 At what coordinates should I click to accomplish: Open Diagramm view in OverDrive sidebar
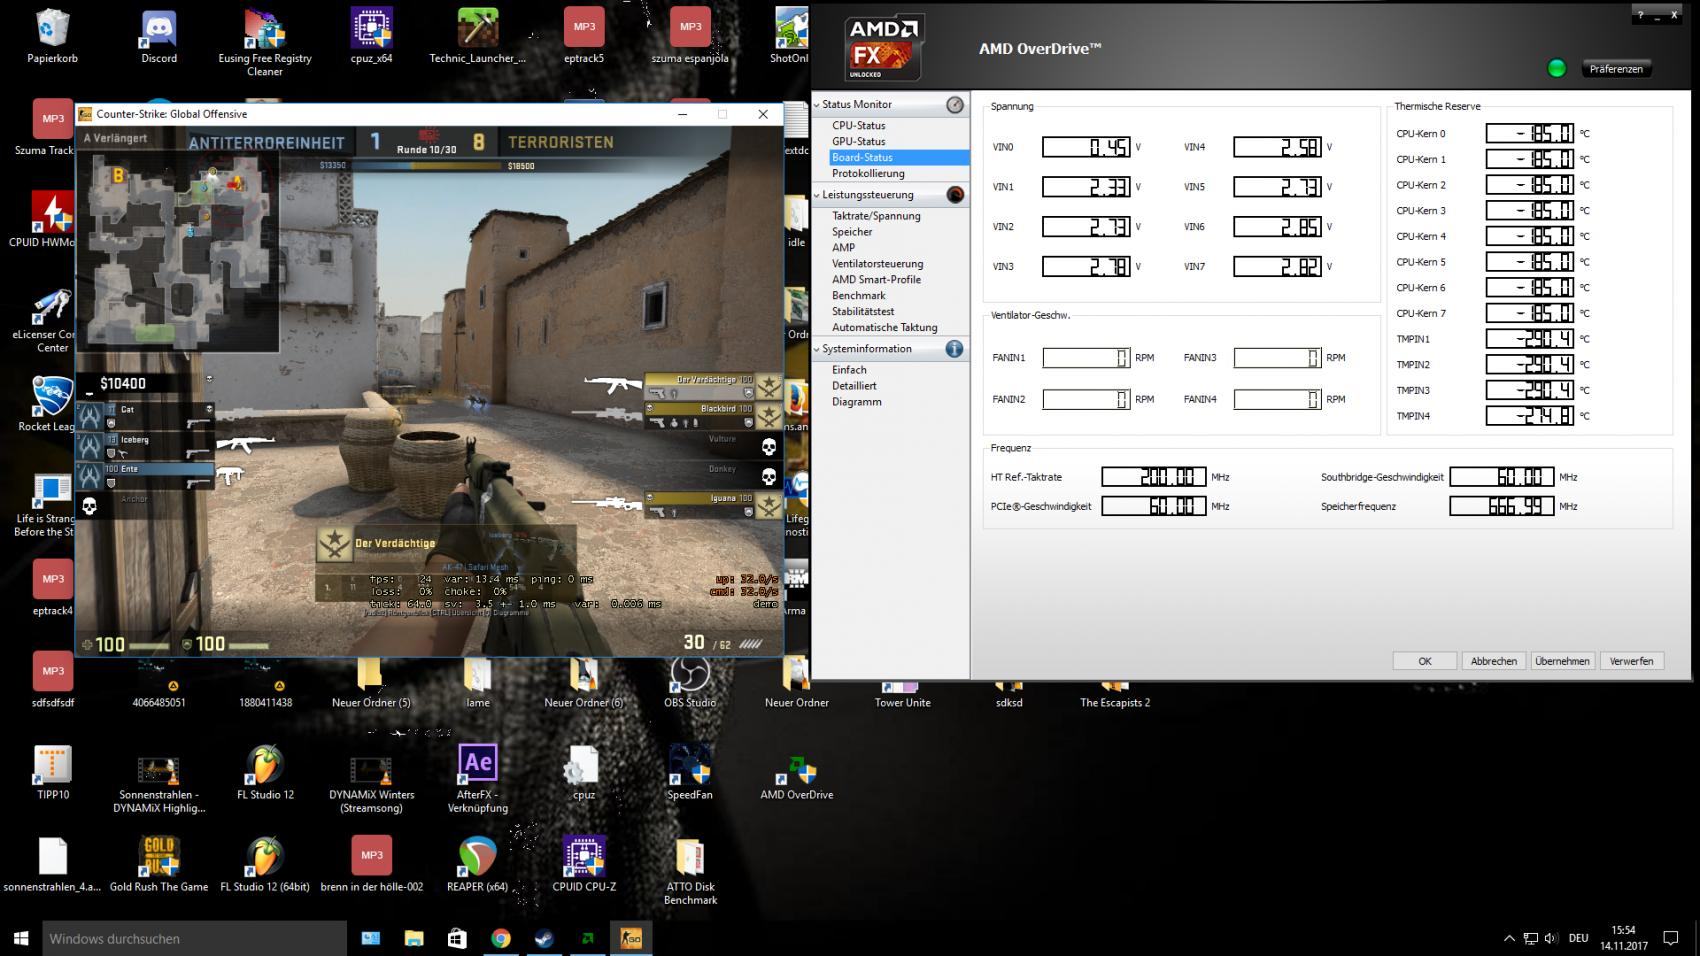[x=856, y=402]
